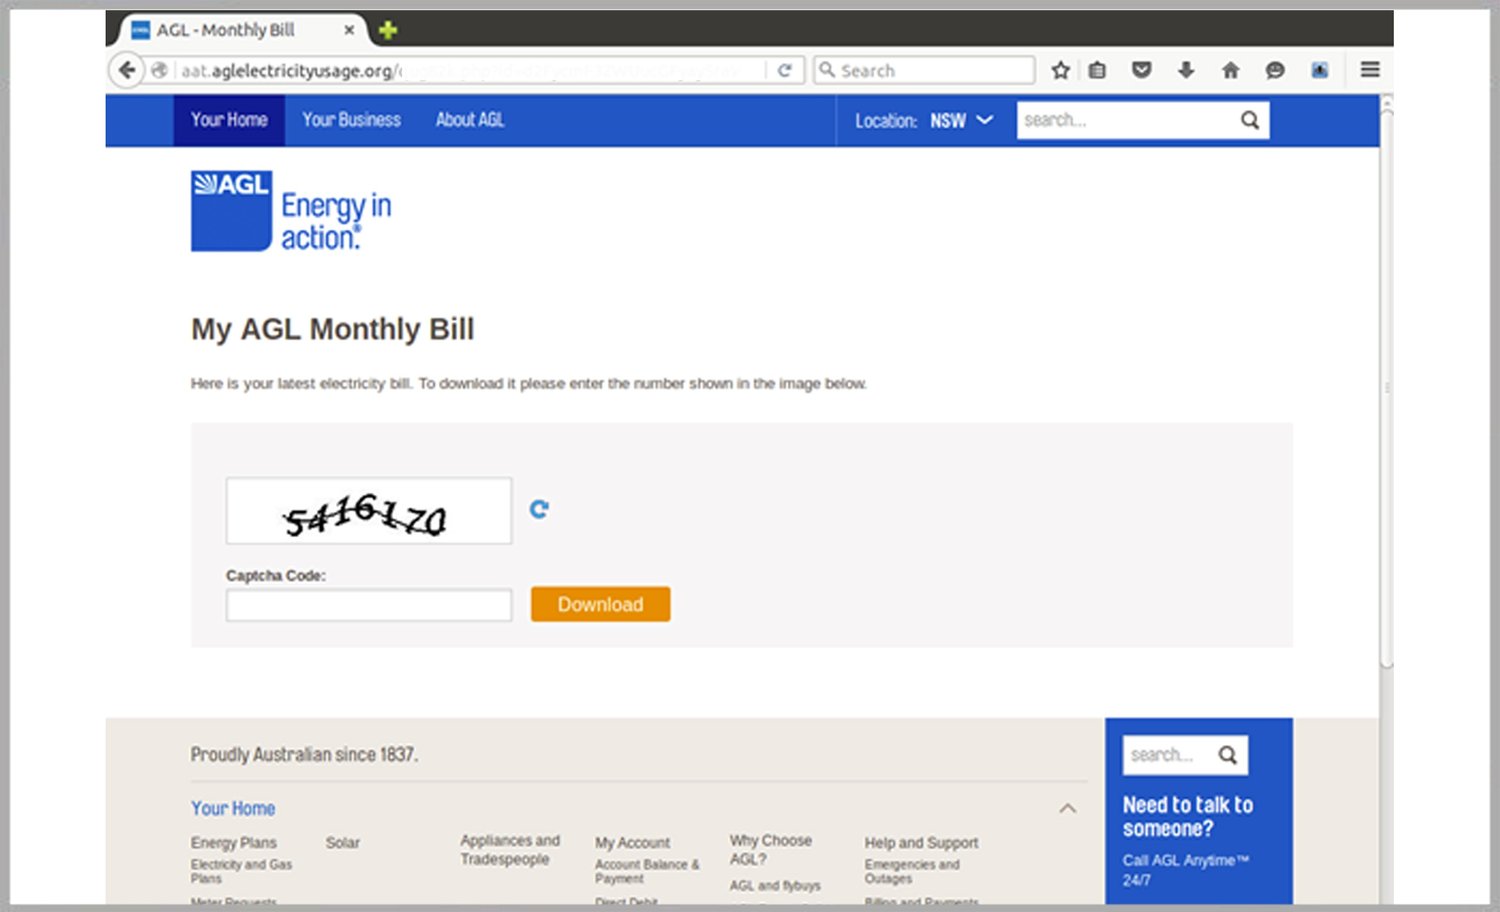Screen dimensions: 1500x912
Task: Refresh the captcha image
Action: (539, 509)
